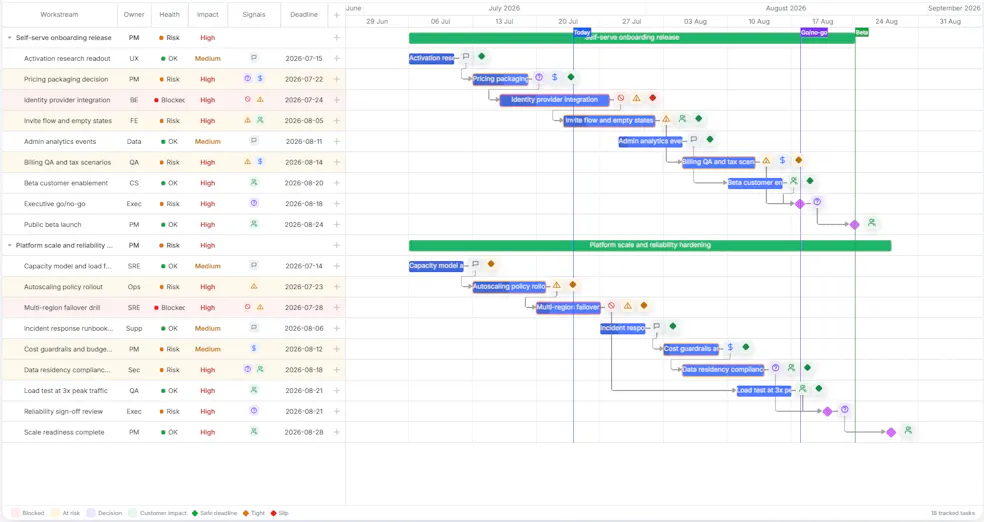The height and width of the screenshot is (522, 984).
Task: Add a column with the header plus icon
Action: pos(336,14)
